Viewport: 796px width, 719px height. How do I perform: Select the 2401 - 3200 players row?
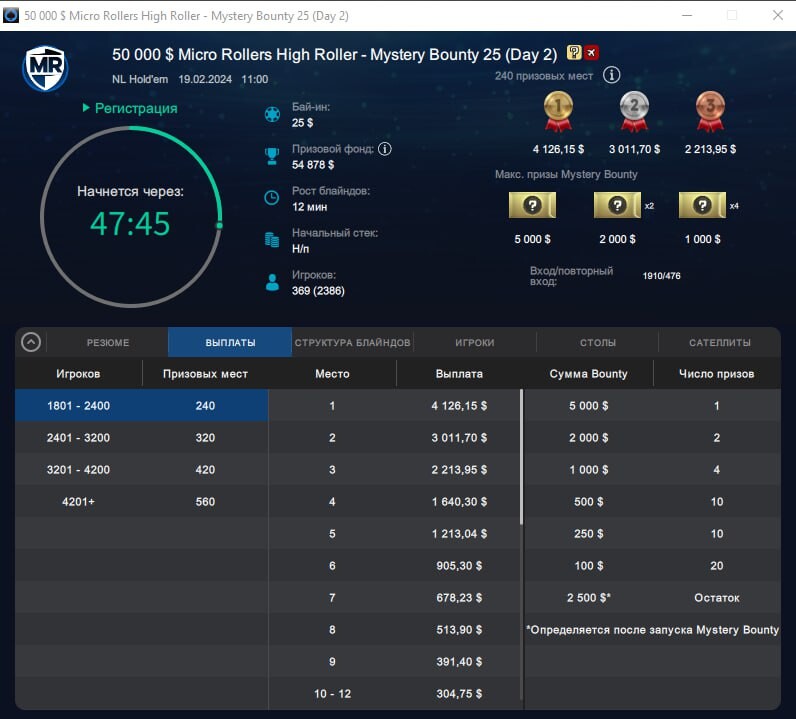(141, 438)
